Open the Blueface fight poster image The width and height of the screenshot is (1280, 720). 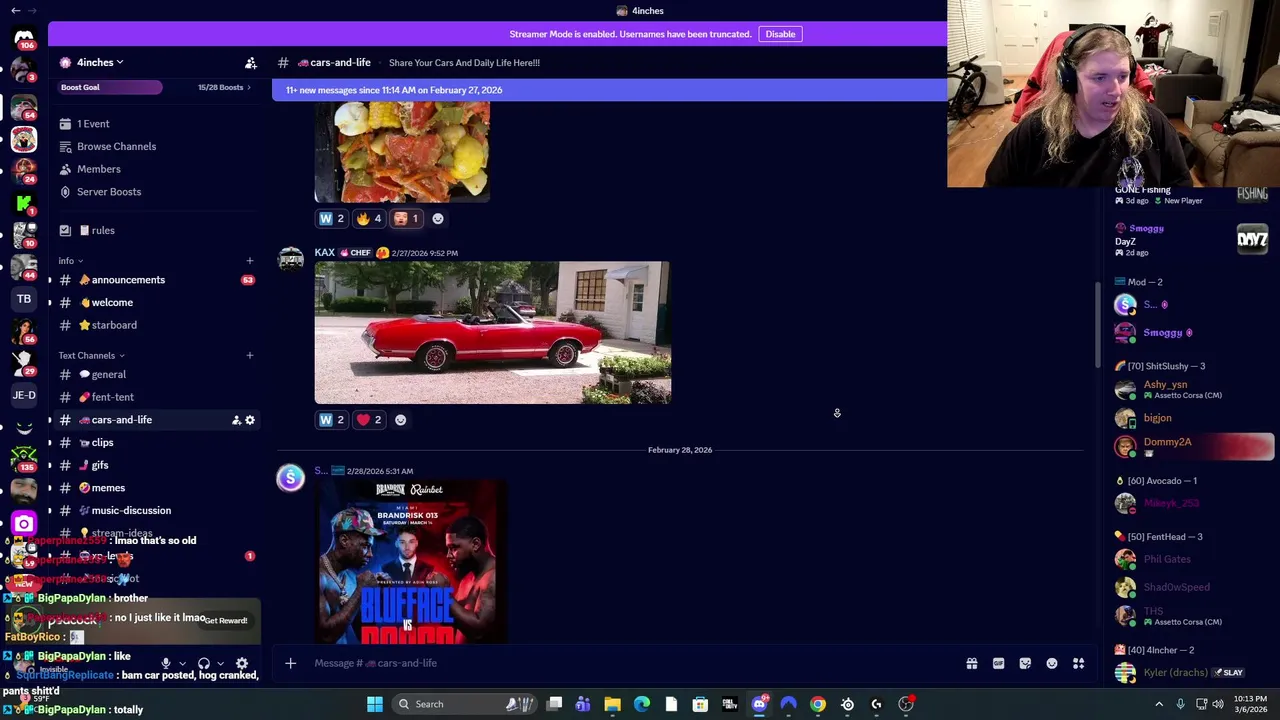[x=411, y=562]
